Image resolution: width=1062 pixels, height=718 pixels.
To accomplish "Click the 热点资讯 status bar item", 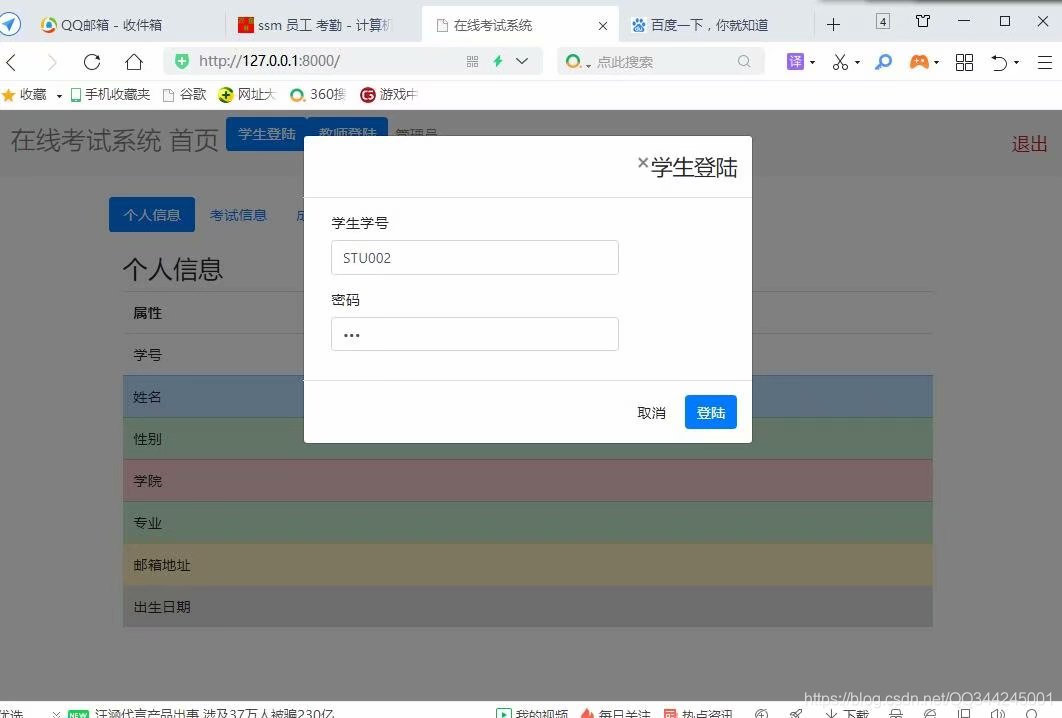I will [x=698, y=713].
